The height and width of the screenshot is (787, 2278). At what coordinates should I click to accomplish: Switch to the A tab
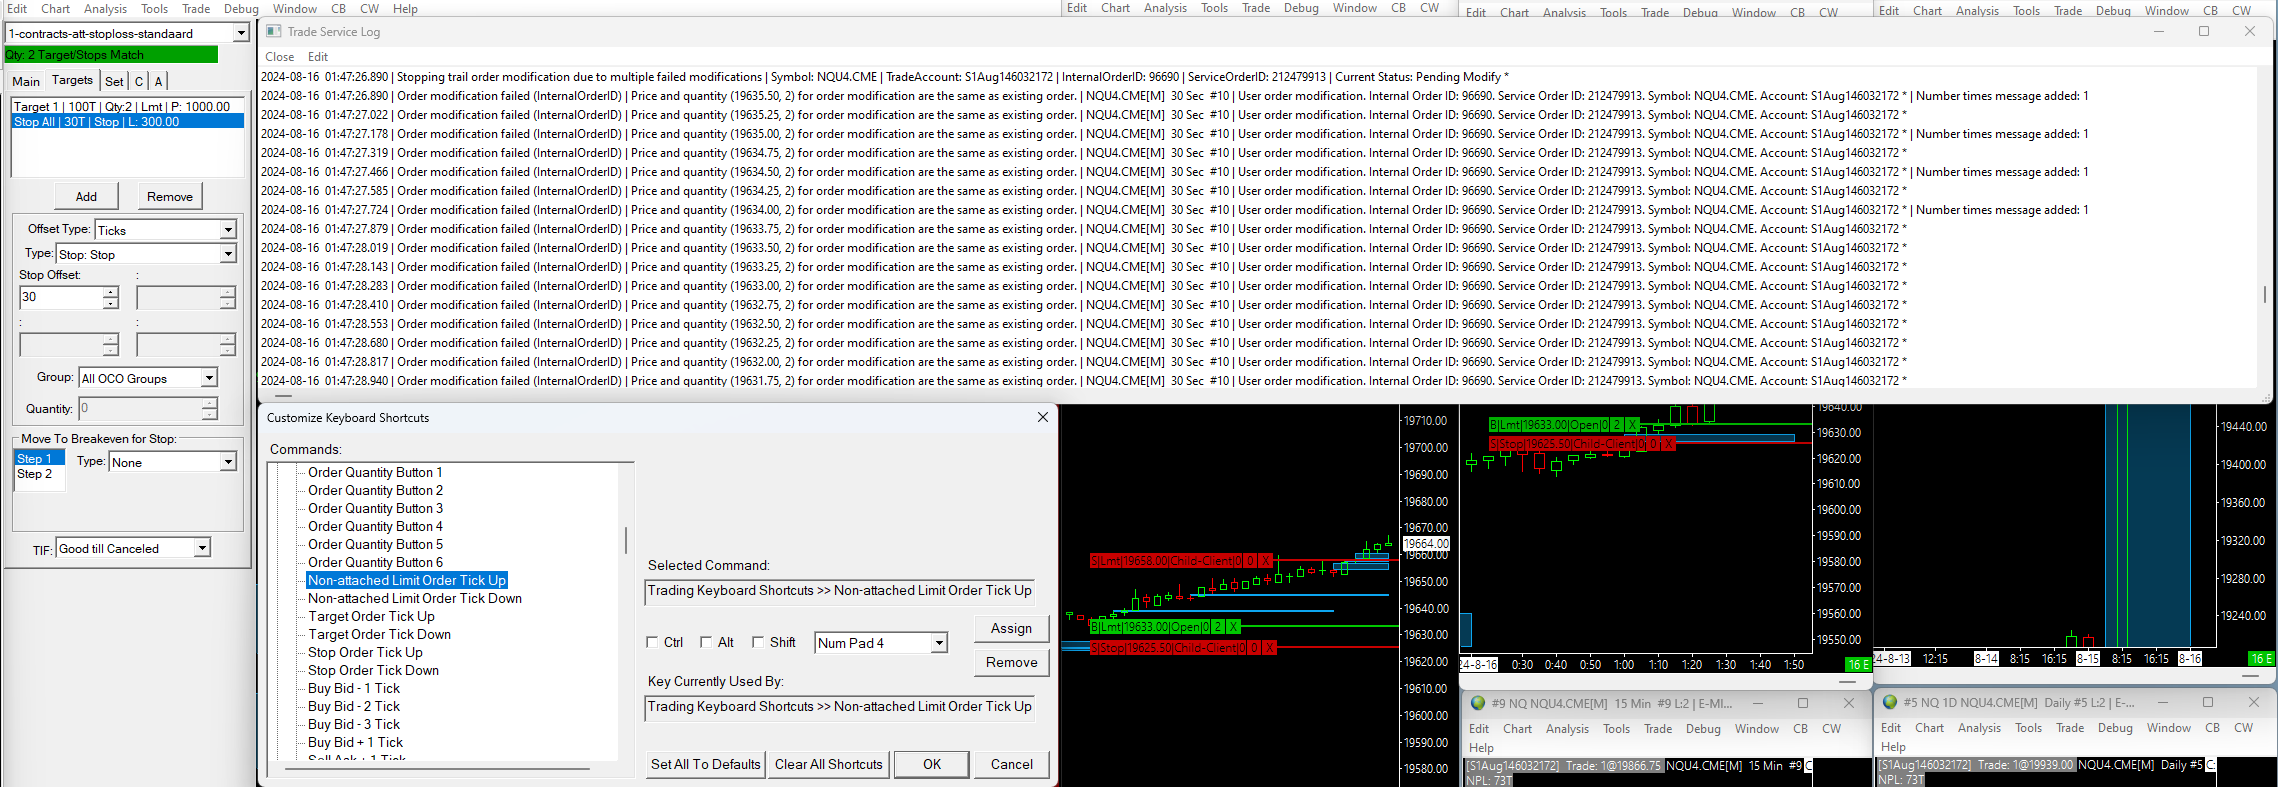pos(158,81)
